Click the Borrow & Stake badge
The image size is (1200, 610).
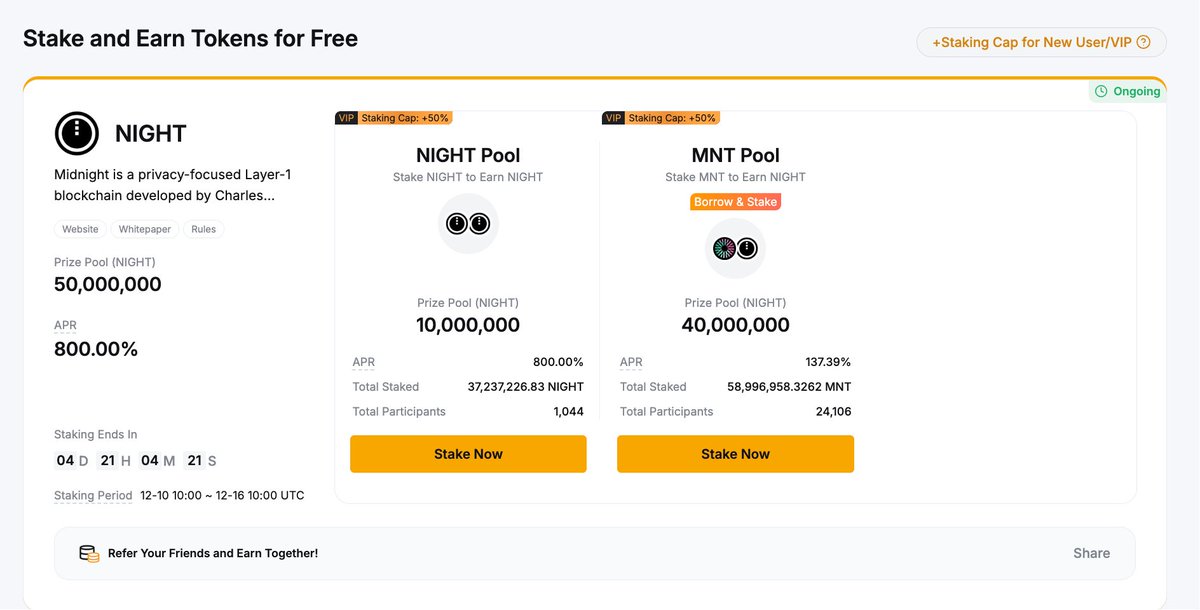tap(735, 202)
